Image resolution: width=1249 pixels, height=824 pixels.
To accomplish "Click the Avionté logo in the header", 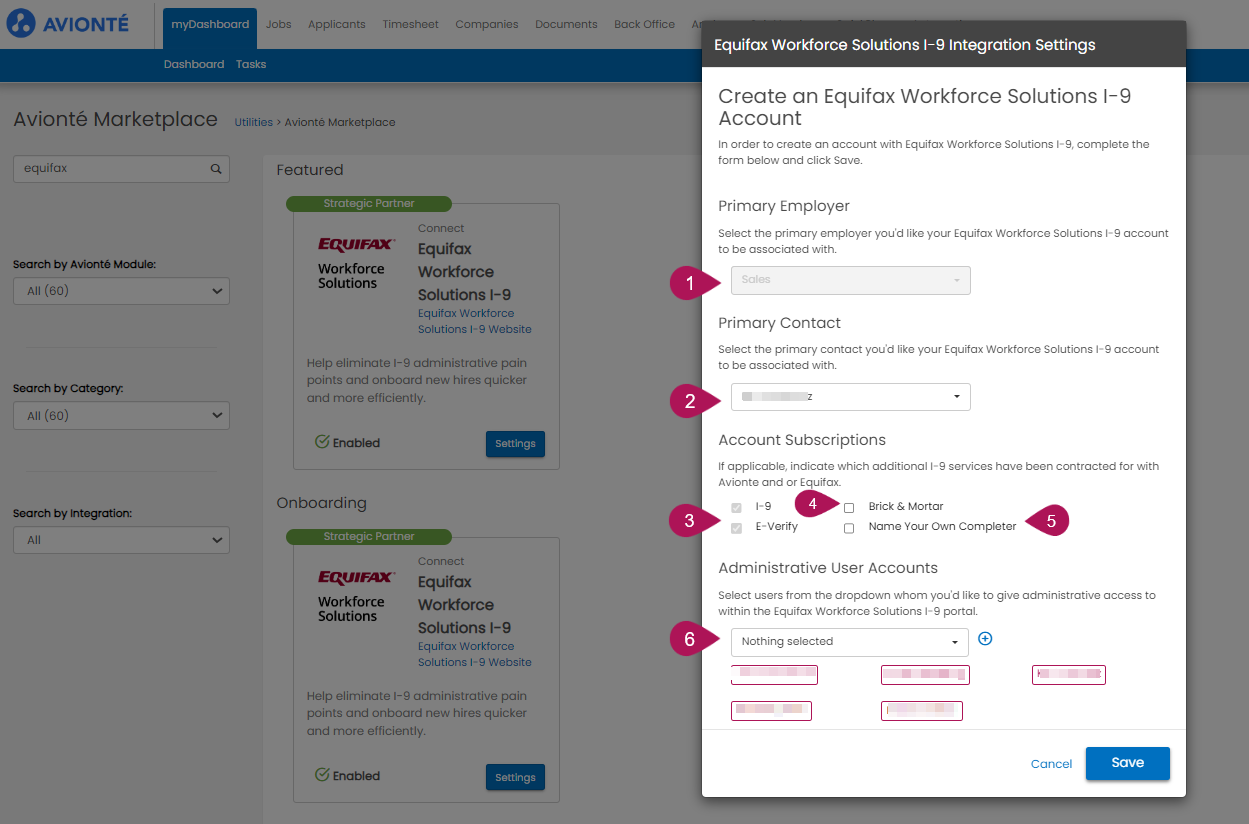I will coord(68,23).
